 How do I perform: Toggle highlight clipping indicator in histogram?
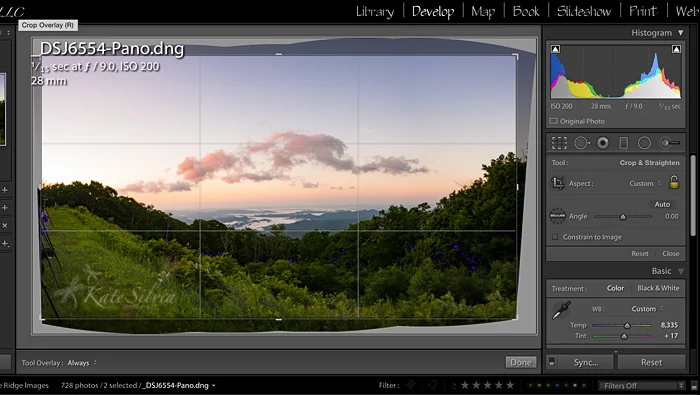coord(676,49)
